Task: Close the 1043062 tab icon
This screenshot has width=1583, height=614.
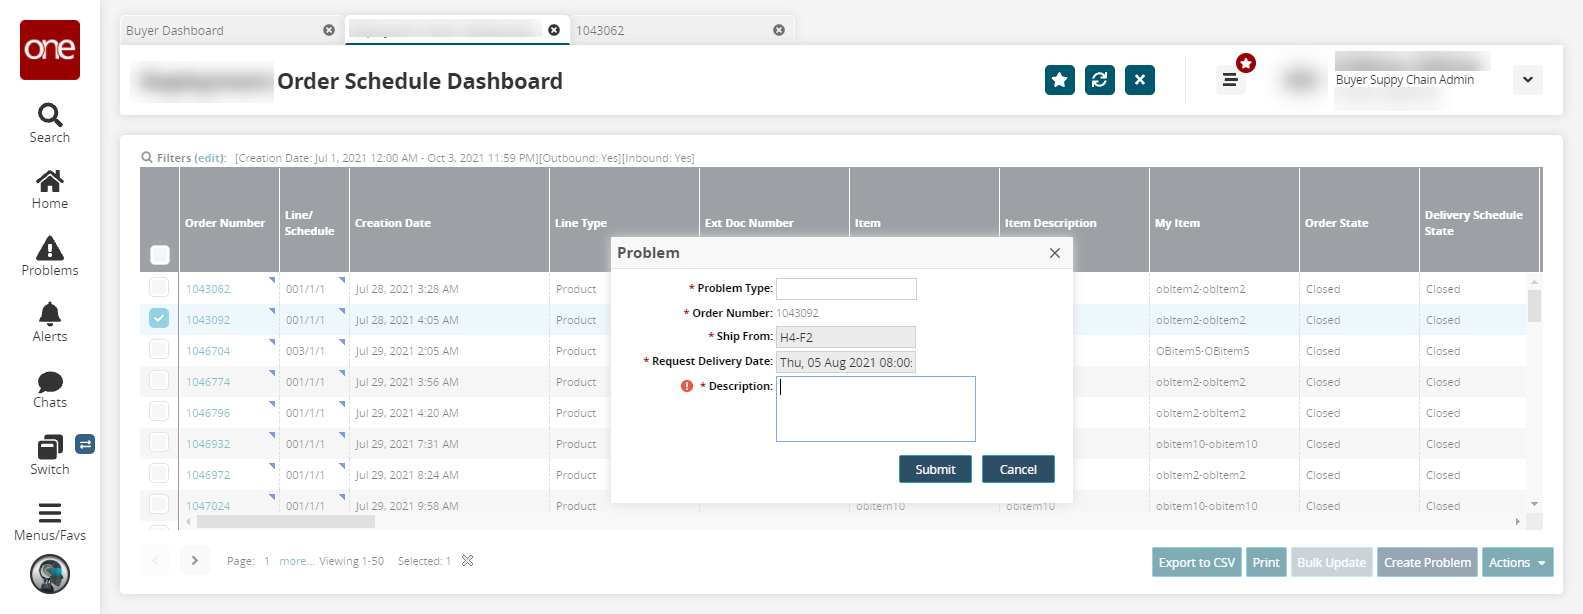Action: pos(779,30)
